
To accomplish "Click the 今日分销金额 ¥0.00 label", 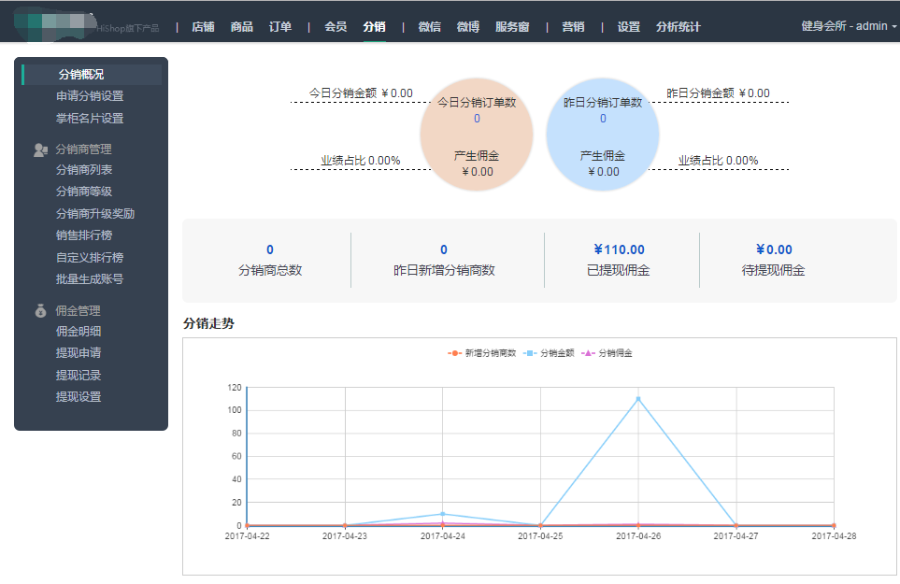I will (360, 93).
